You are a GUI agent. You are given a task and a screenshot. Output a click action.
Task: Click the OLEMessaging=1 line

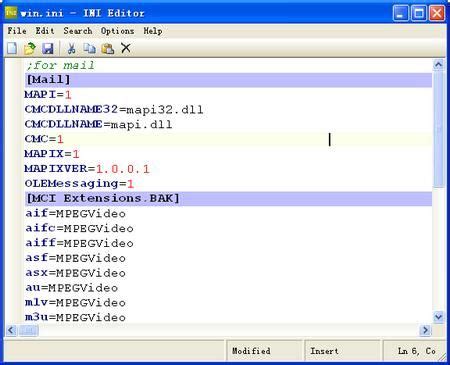[79, 184]
